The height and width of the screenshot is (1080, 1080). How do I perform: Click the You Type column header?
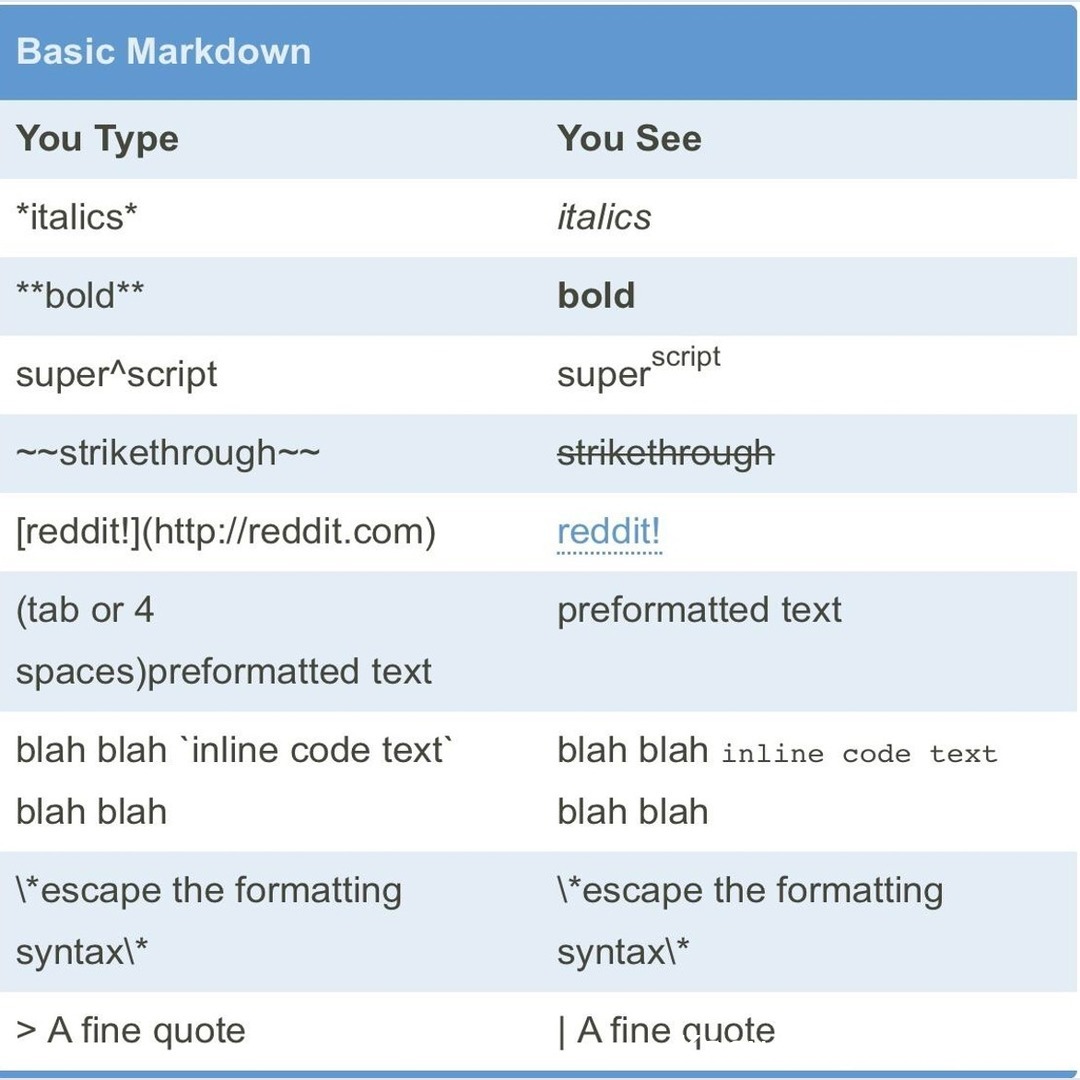pos(97,139)
